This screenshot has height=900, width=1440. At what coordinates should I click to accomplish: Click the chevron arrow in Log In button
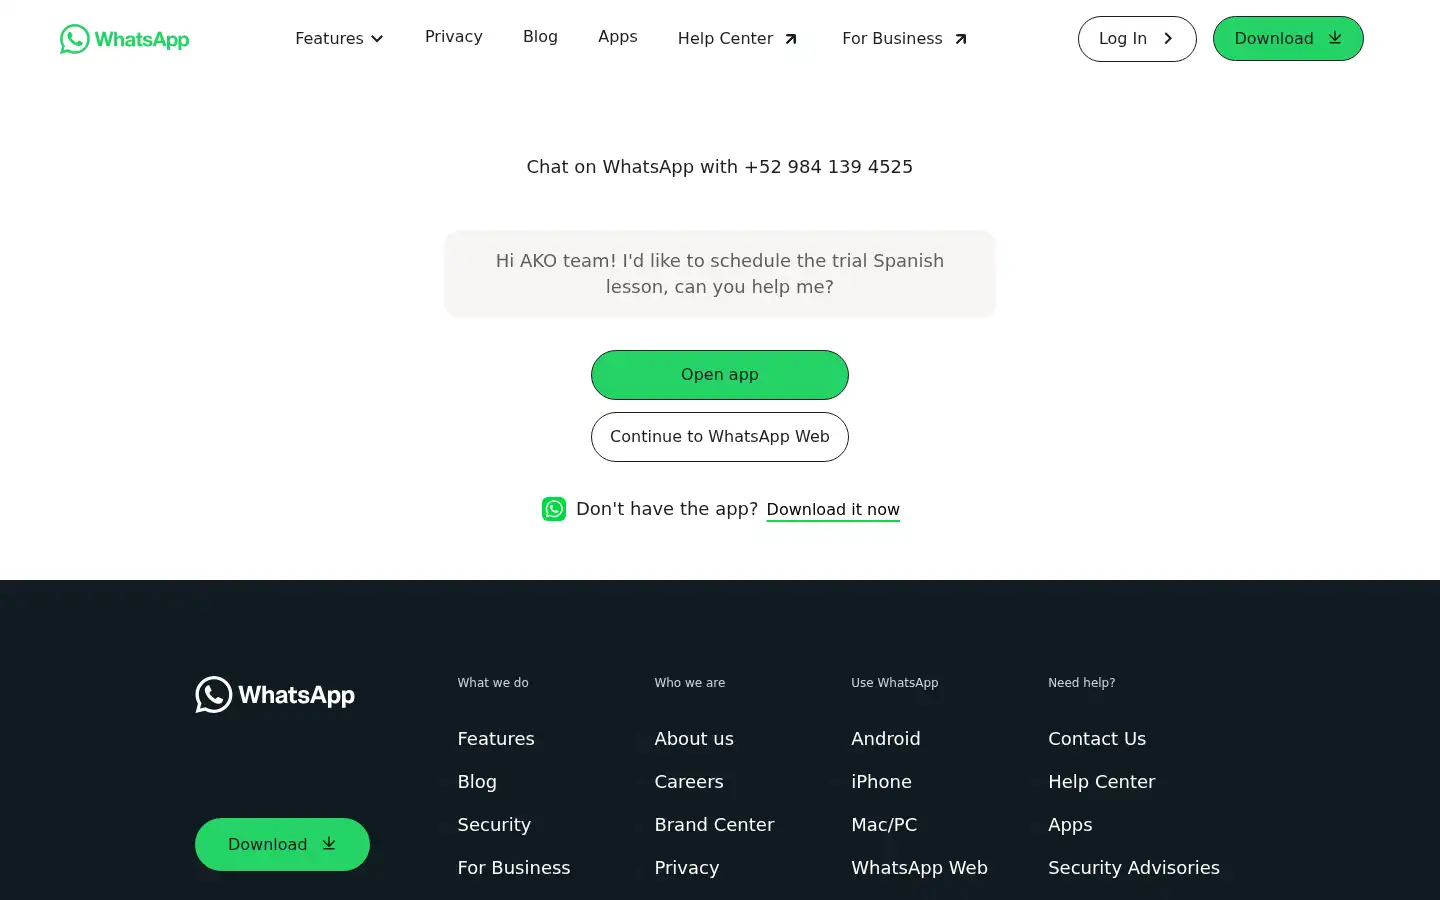tap(1167, 39)
